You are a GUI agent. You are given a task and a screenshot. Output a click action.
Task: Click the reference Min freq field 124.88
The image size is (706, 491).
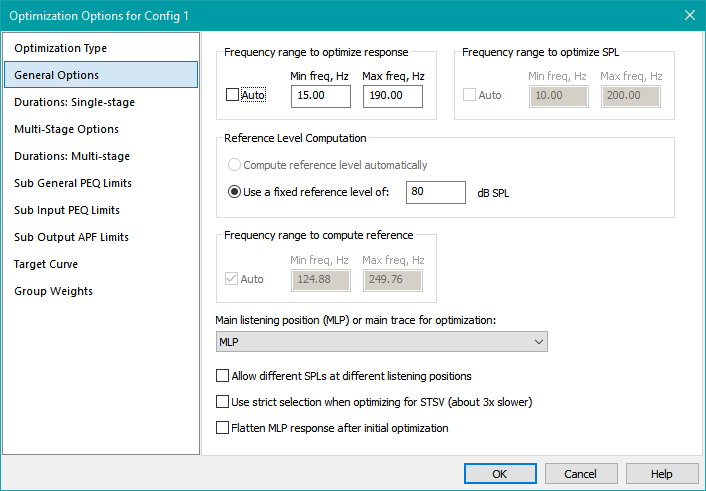pyautogui.click(x=321, y=280)
